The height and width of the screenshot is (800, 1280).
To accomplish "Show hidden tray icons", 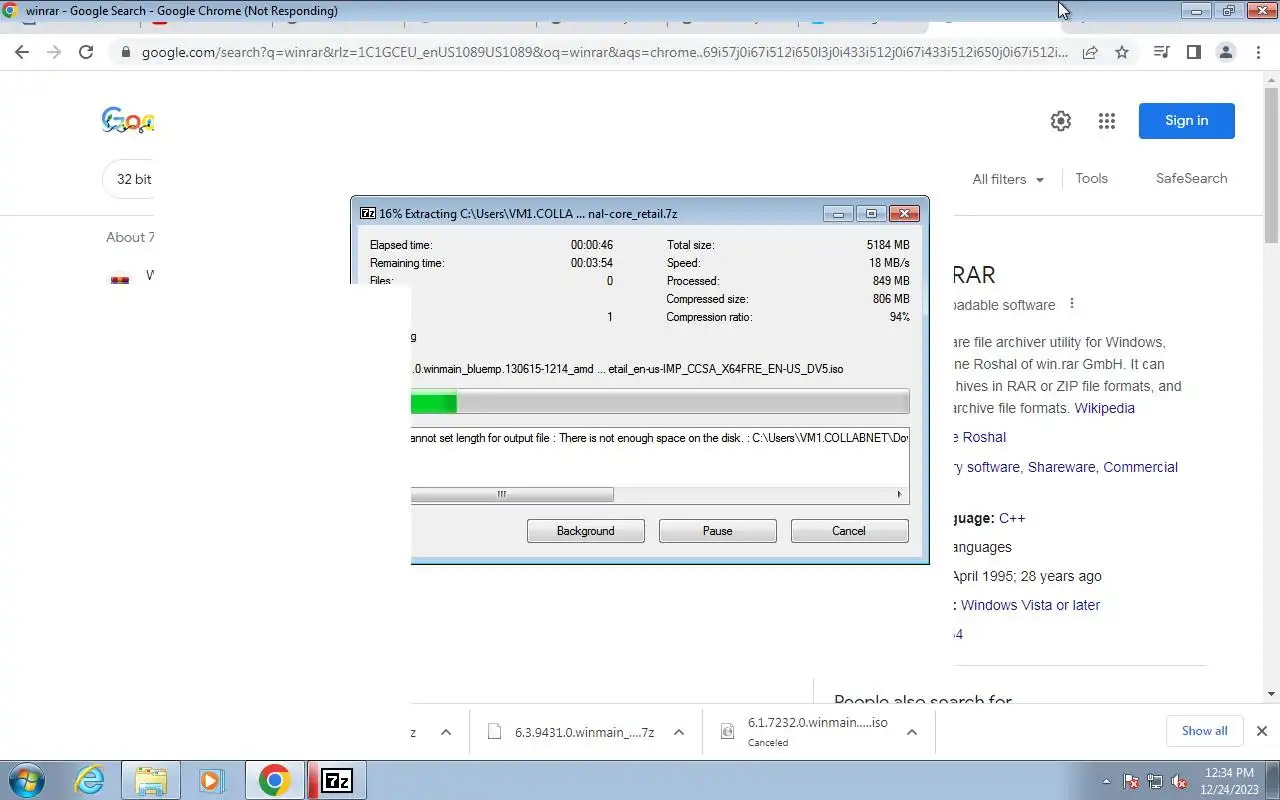I will coord(1106,782).
